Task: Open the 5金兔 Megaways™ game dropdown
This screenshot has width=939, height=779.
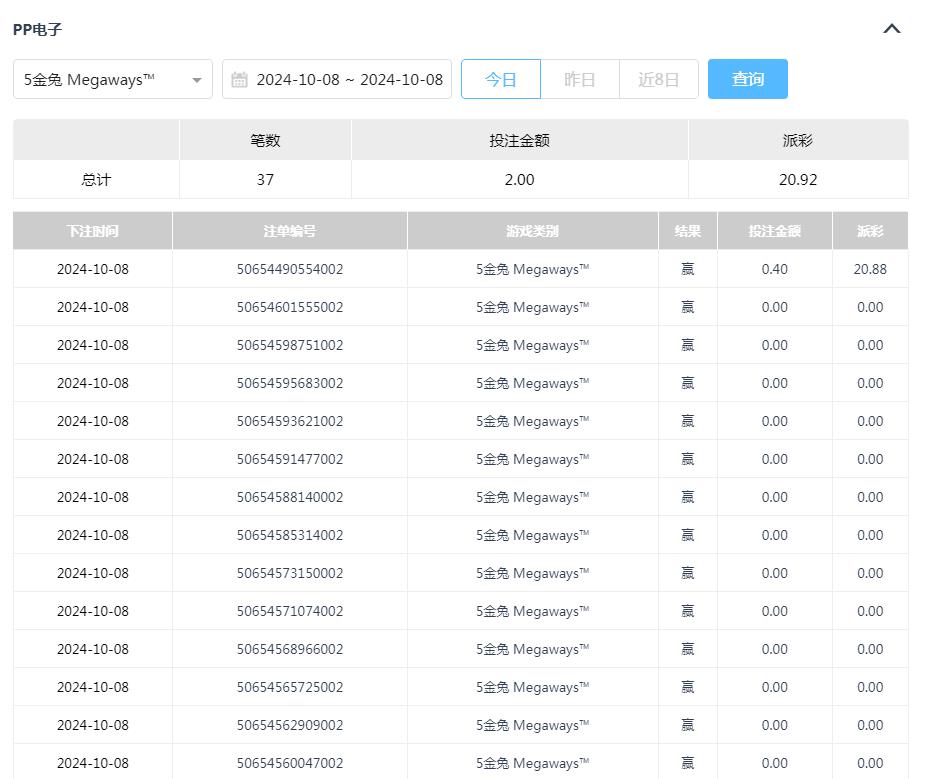Action: tap(100, 79)
